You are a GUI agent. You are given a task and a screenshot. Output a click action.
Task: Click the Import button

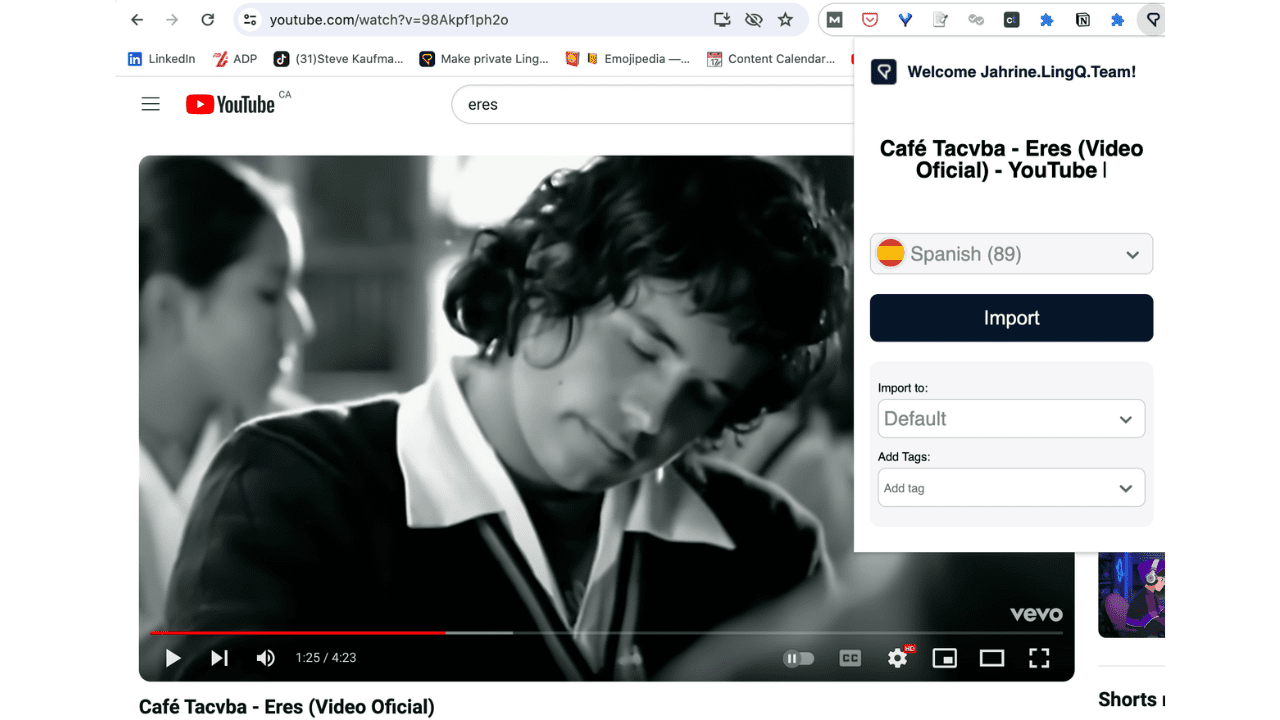pos(1011,318)
